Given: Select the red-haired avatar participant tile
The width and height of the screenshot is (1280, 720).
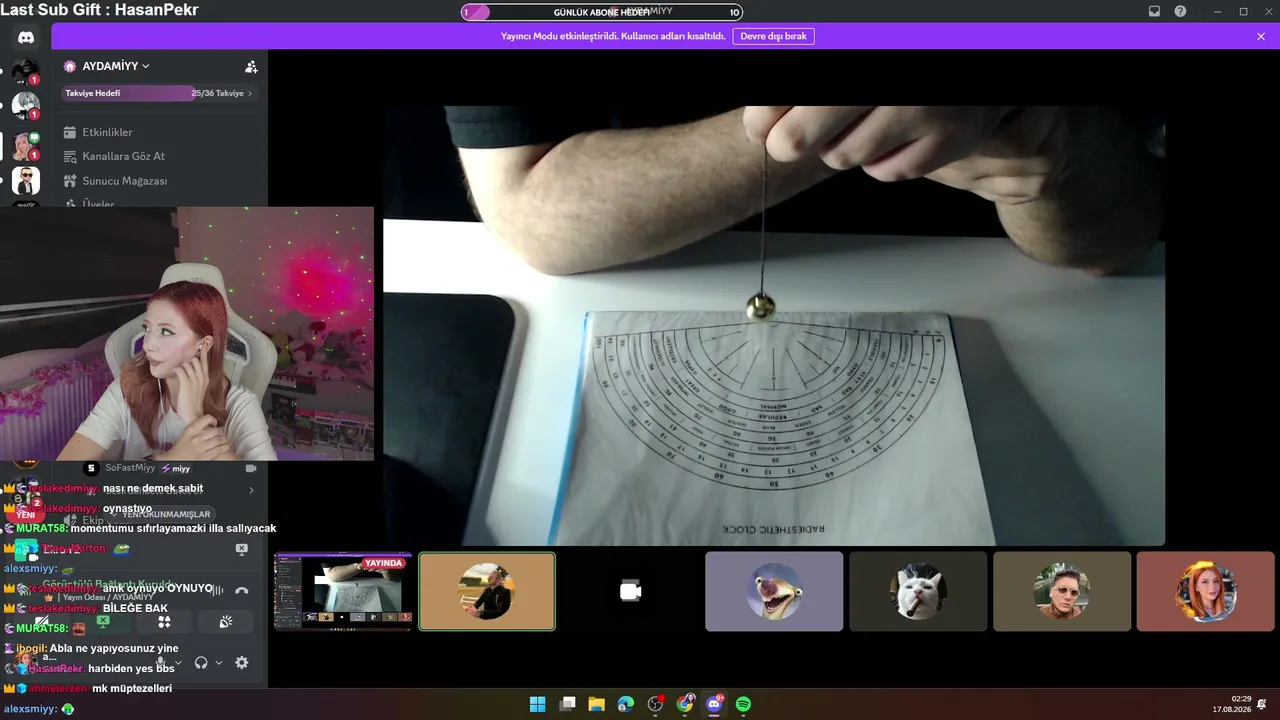Looking at the screenshot, I should (x=1205, y=591).
